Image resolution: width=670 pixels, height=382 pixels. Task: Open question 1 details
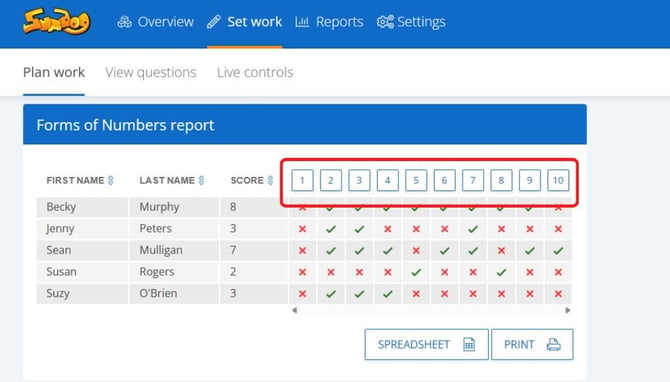tap(302, 180)
